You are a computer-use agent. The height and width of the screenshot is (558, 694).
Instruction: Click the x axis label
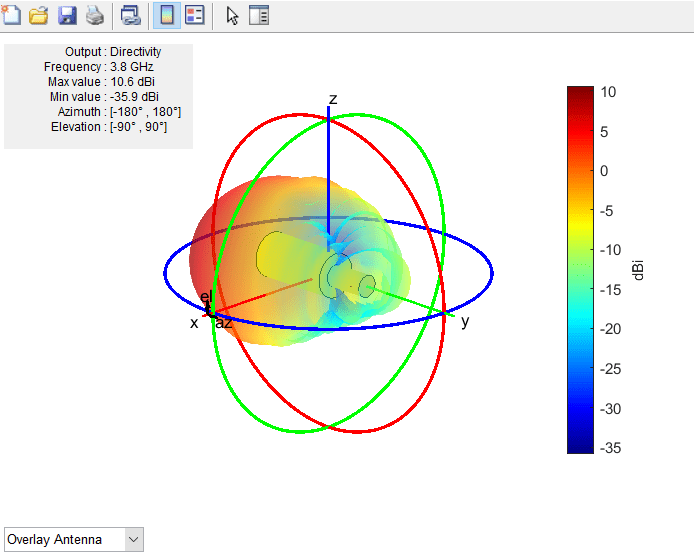coord(195,323)
